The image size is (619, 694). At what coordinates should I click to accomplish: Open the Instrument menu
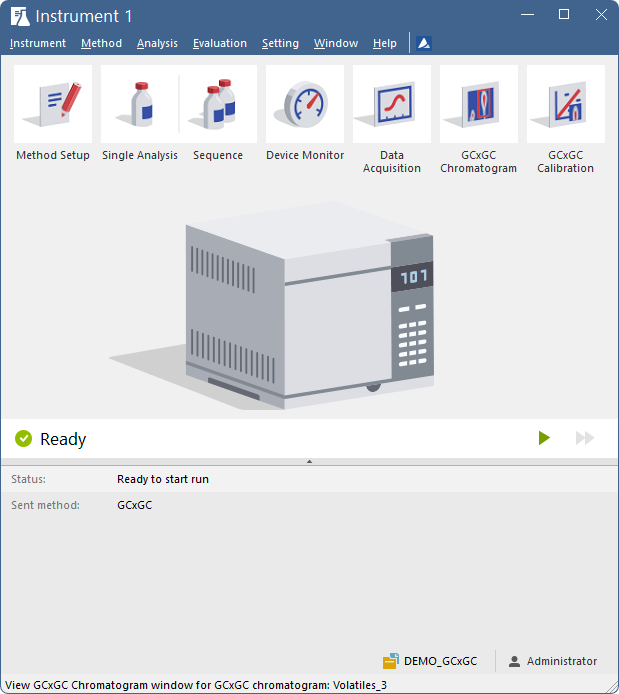point(38,43)
